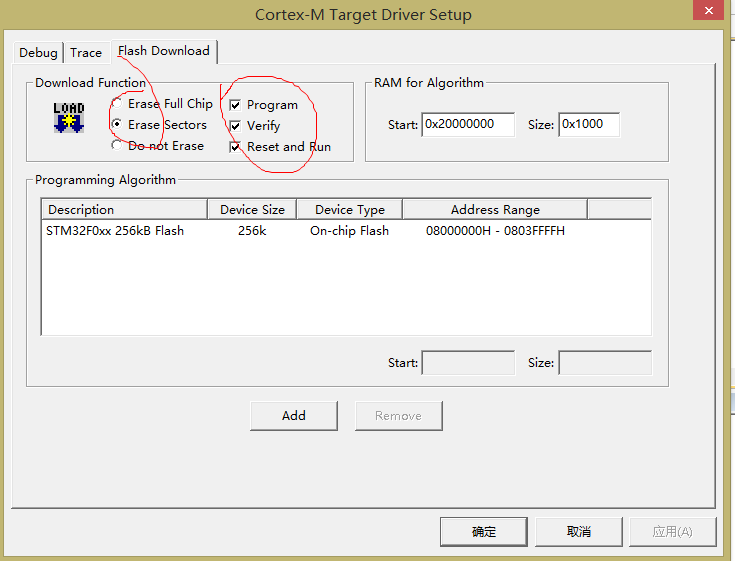
Task: Click the Description column header
Action: [x=125, y=209]
